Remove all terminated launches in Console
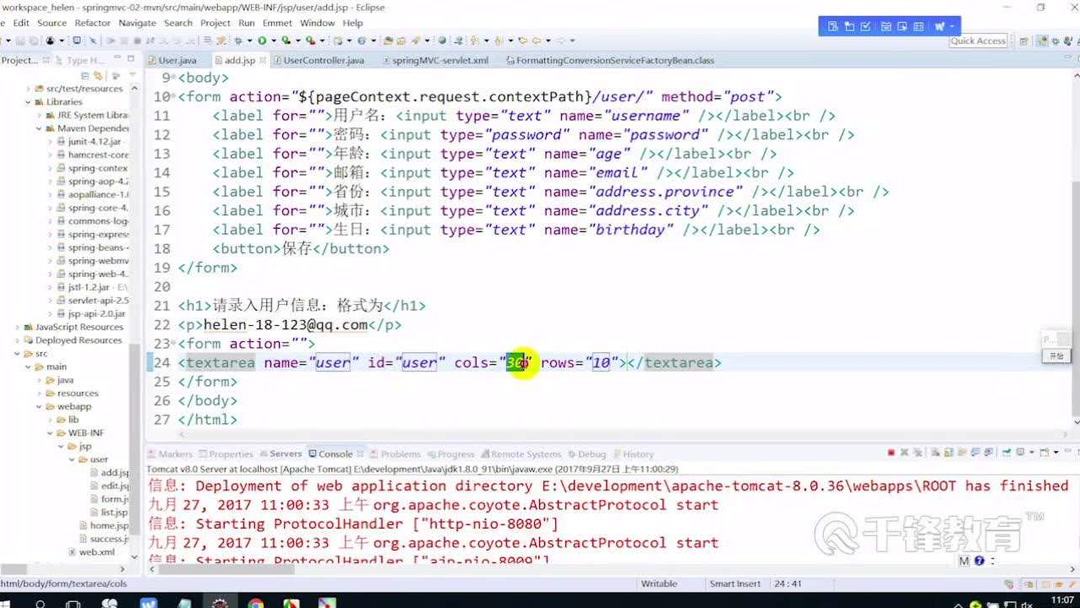This screenshot has width=1080, height=608. 918,452
